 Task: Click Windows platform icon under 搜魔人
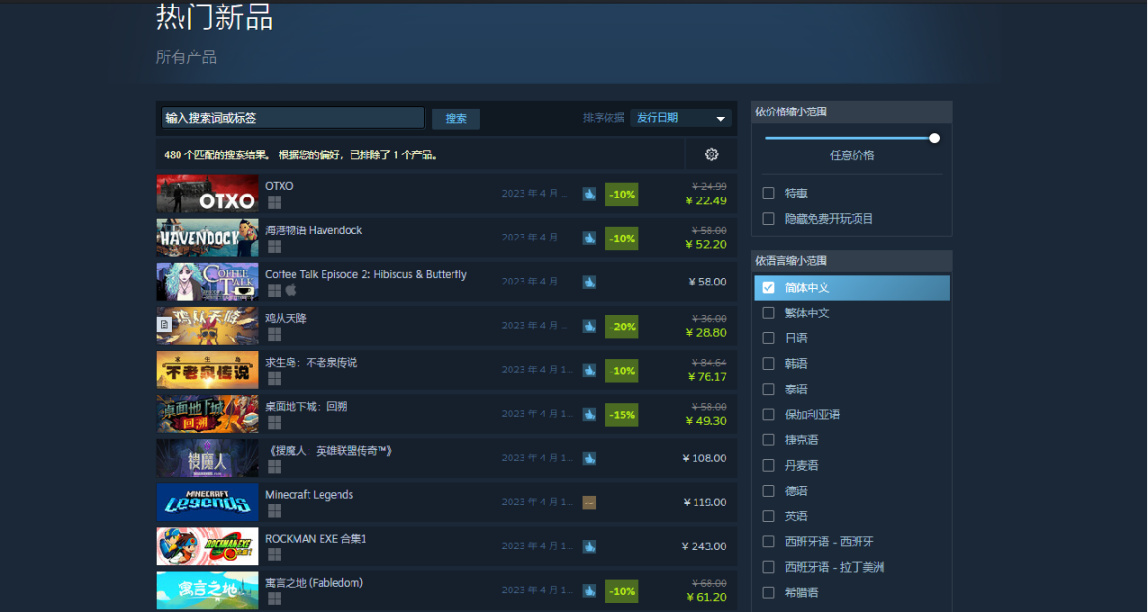pyautogui.click(x=274, y=467)
